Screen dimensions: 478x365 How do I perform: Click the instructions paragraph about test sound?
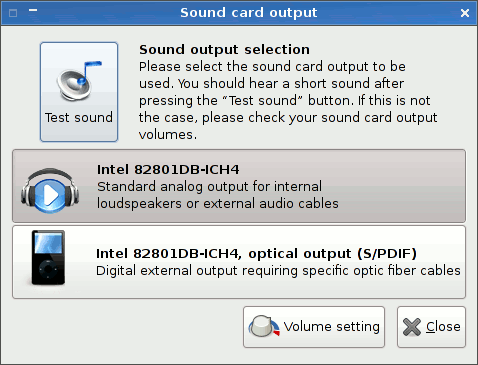click(x=288, y=101)
